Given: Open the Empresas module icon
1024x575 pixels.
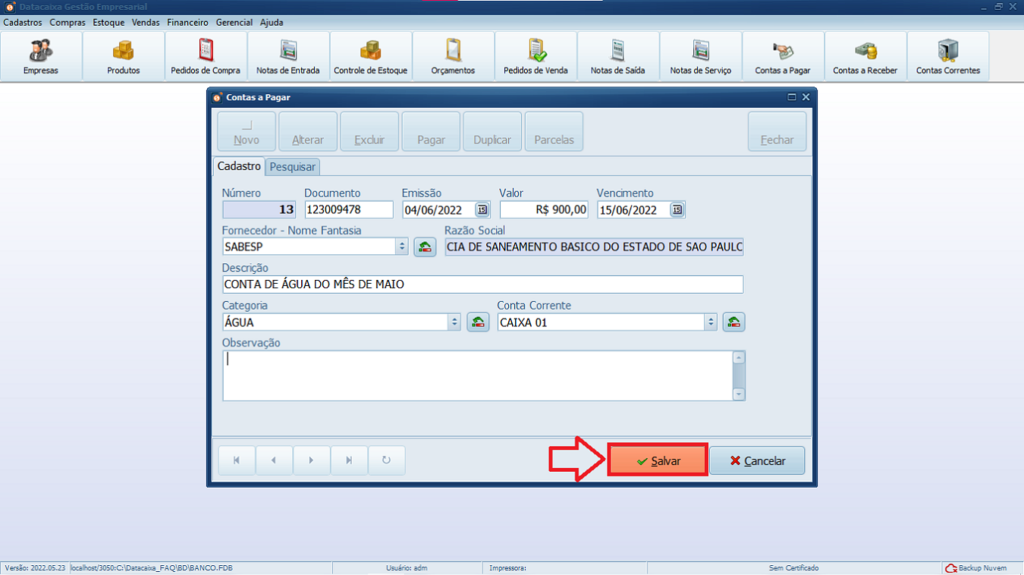Looking at the screenshot, I should point(41,57).
